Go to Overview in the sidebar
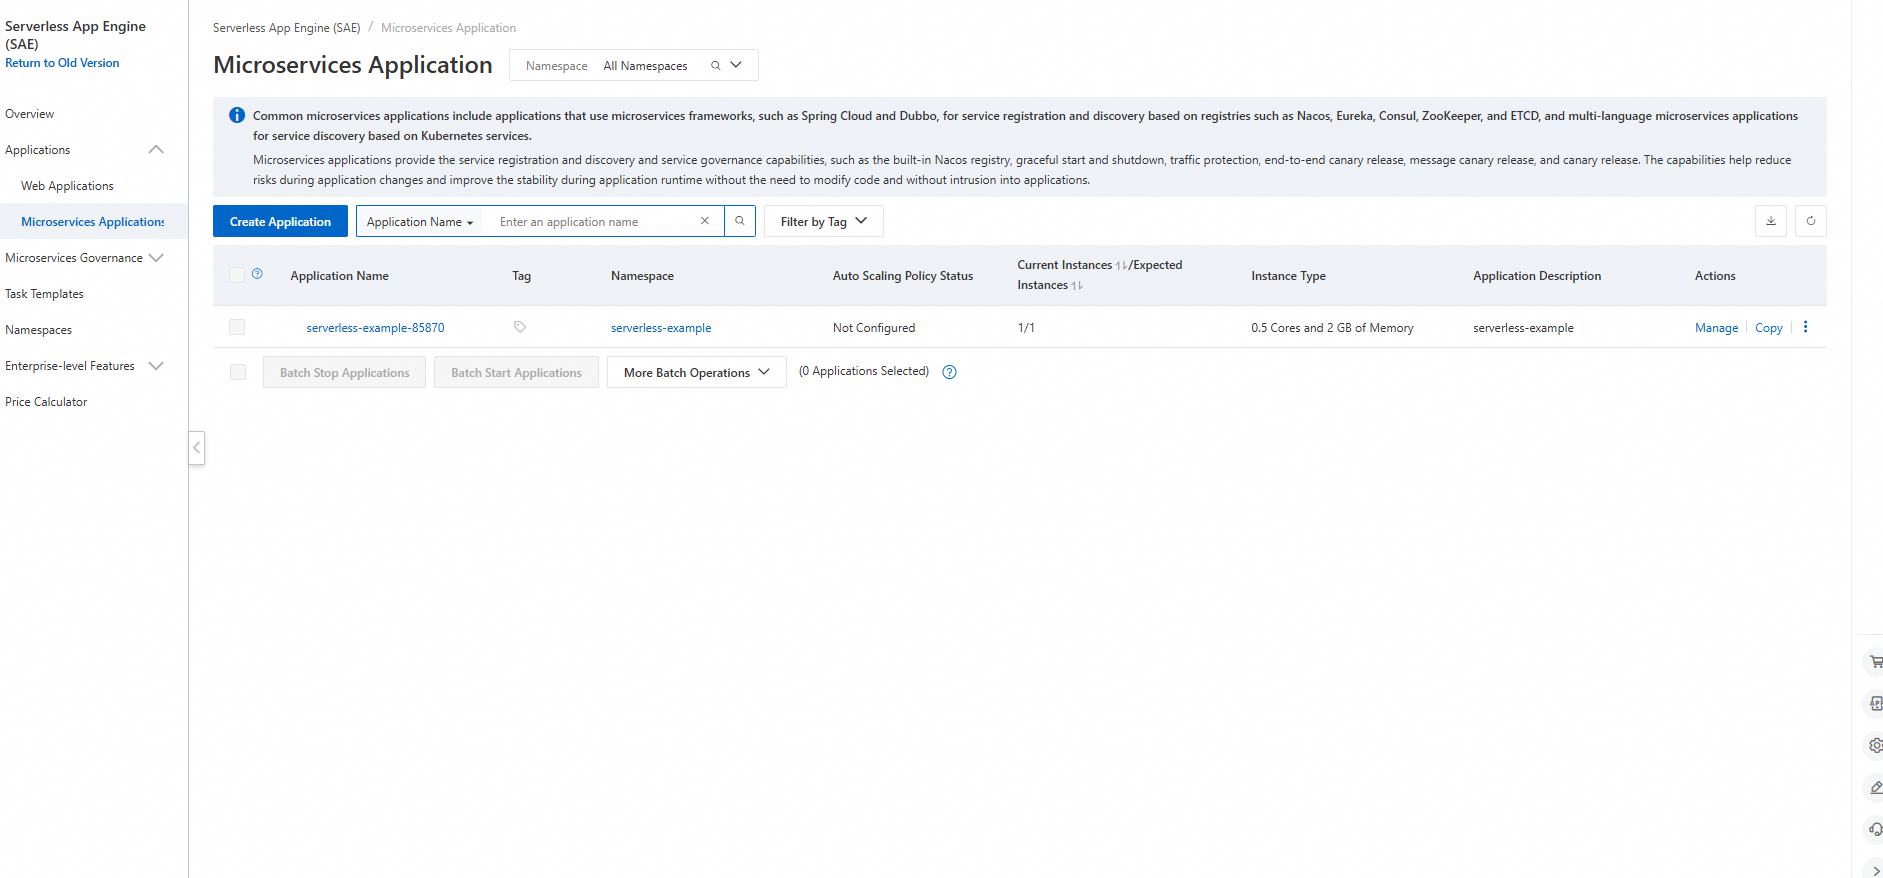Screen dimensions: 1883x878 pyautogui.click(x=30, y=114)
